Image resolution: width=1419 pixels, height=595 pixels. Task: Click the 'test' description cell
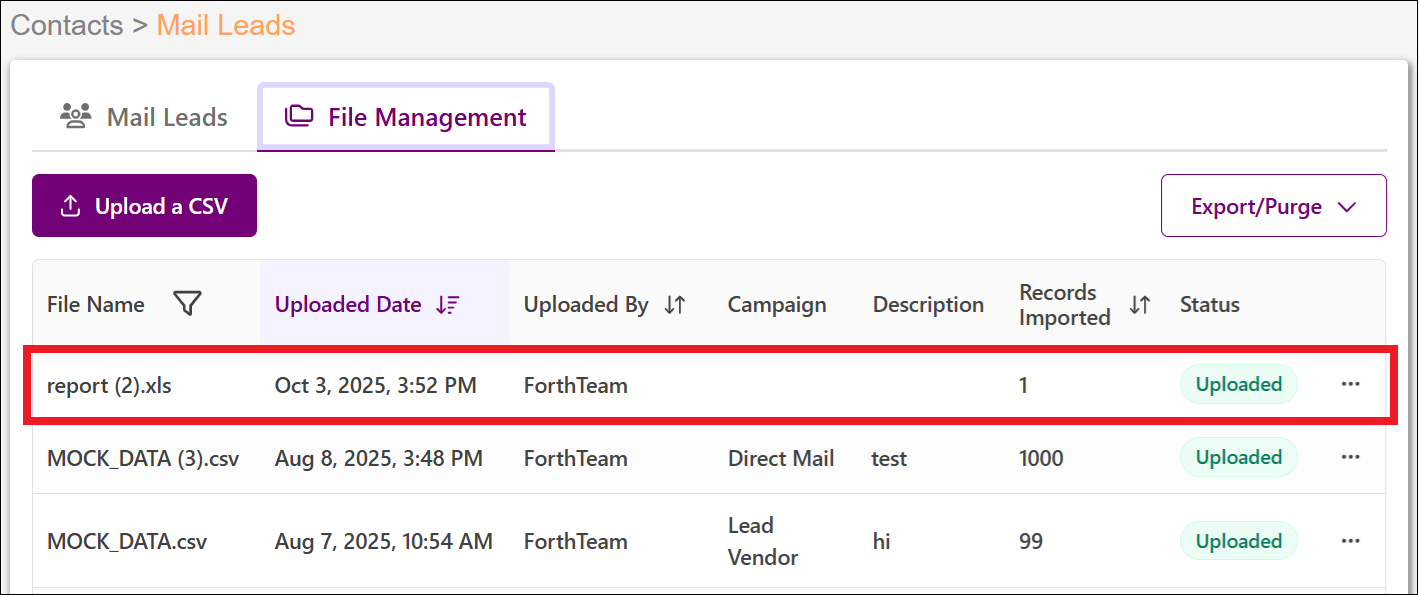click(x=890, y=459)
